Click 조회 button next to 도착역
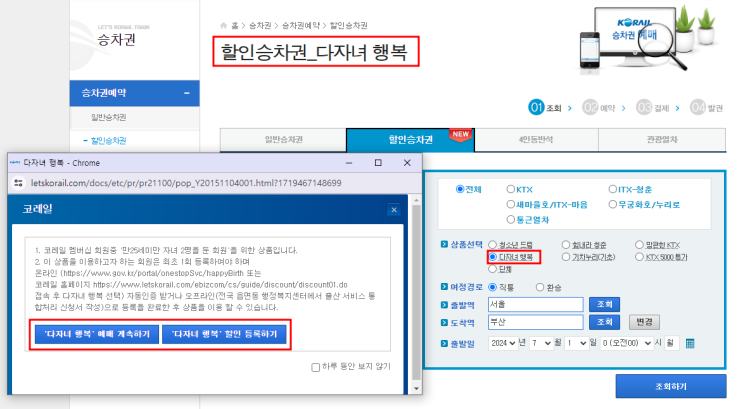Image resolution: width=743 pixels, height=409 pixels. tap(604, 322)
